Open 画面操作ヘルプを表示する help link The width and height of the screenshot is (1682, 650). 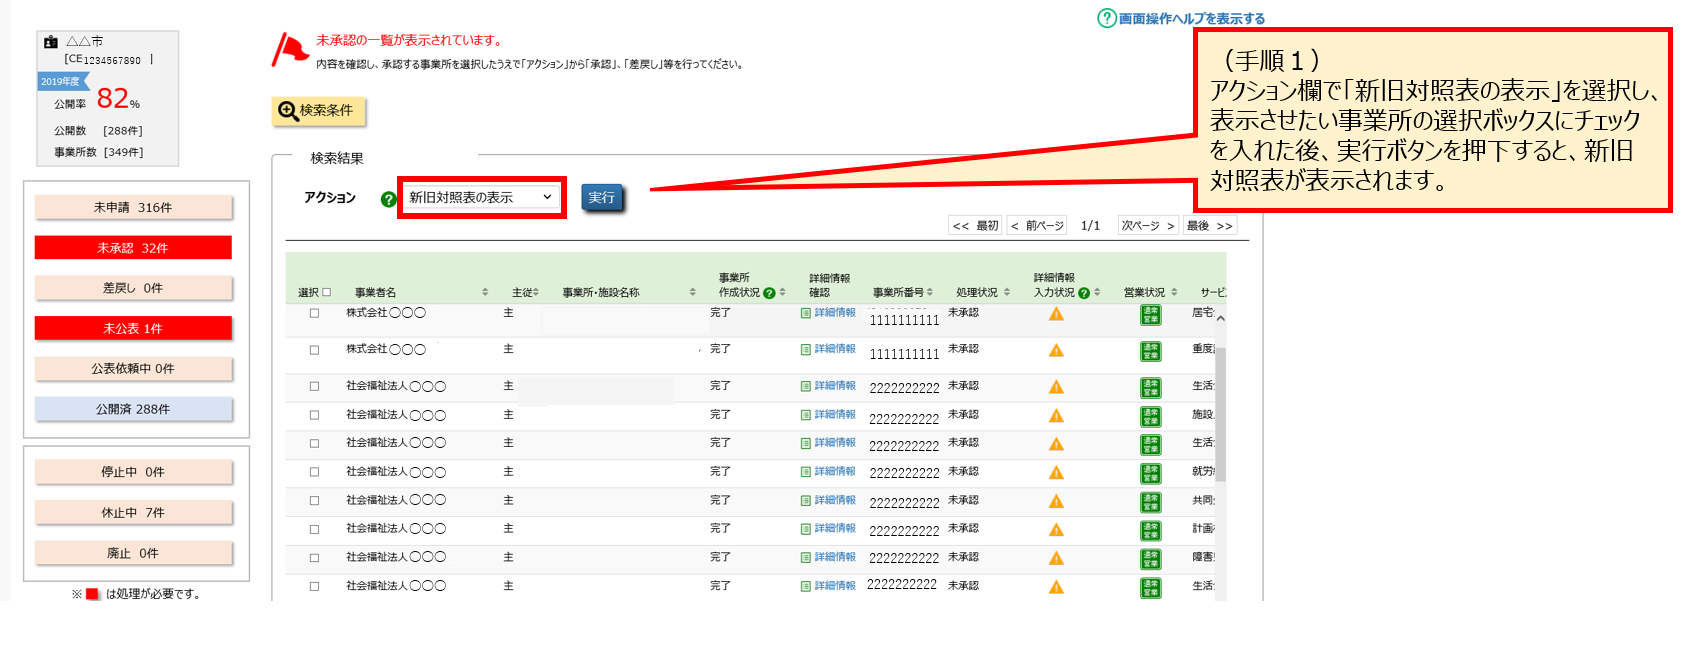point(1181,18)
